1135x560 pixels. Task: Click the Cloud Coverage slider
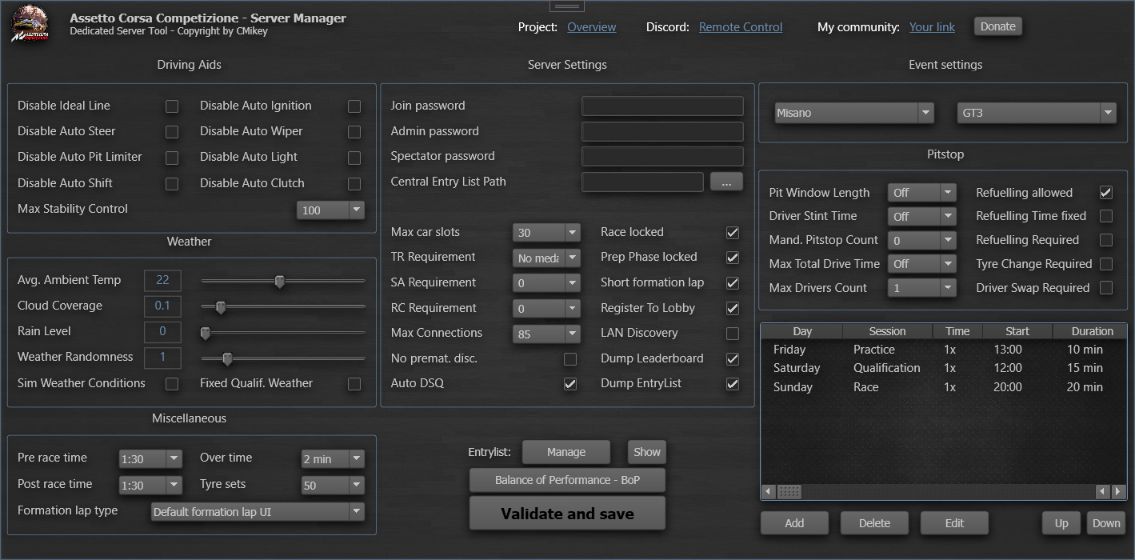(x=283, y=307)
